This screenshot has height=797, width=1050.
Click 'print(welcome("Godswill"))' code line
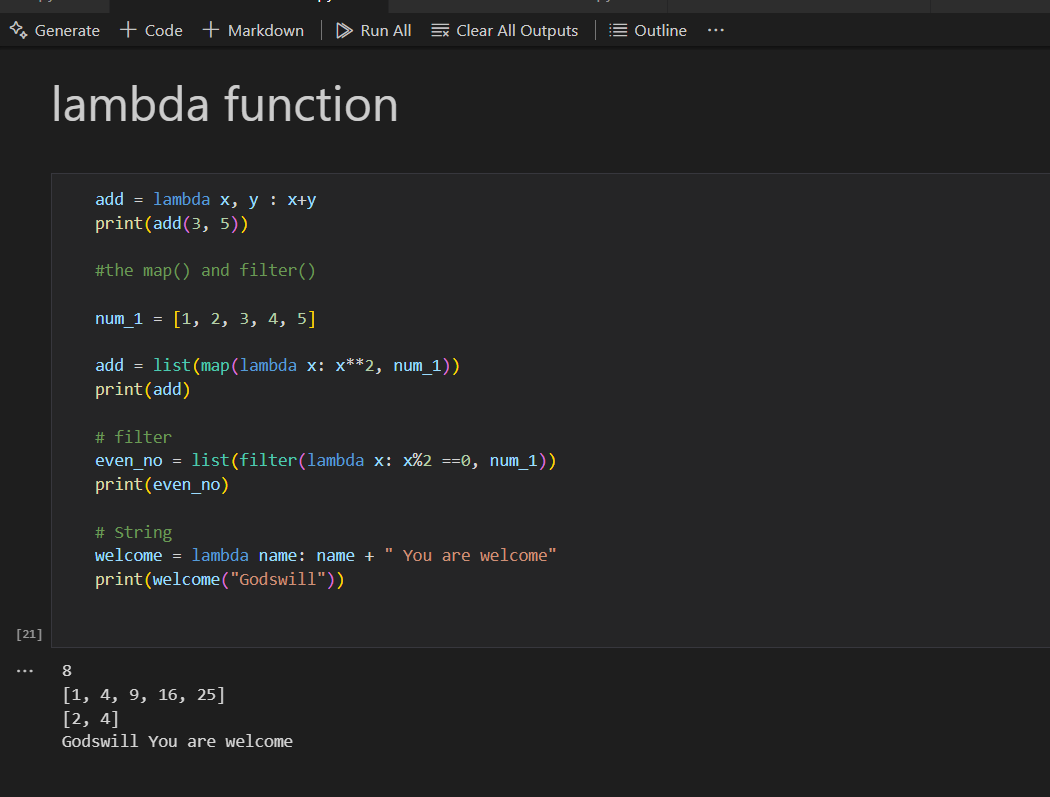tap(220, 579)
